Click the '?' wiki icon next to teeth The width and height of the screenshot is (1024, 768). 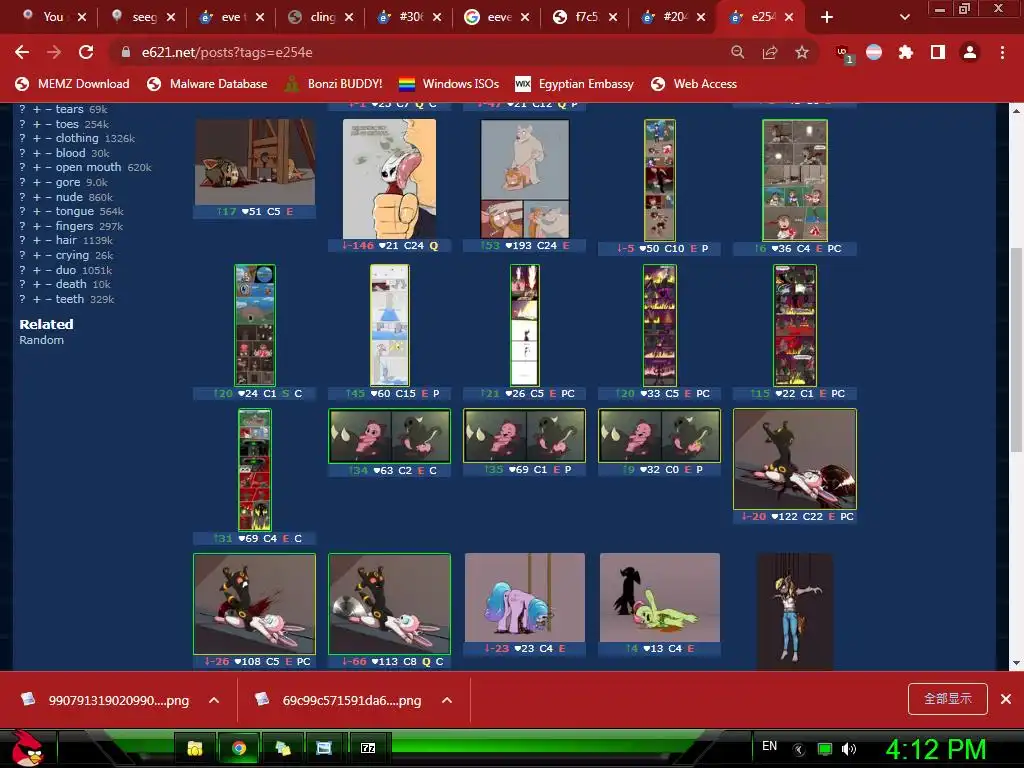22,298
